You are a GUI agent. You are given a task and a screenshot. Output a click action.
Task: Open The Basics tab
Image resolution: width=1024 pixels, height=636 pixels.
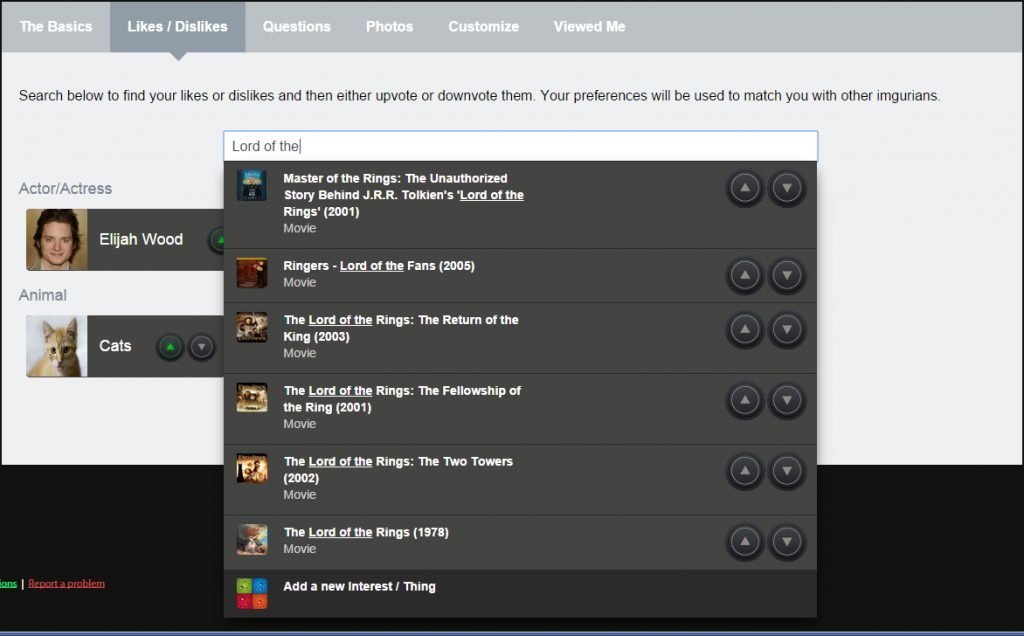(56, 27)
